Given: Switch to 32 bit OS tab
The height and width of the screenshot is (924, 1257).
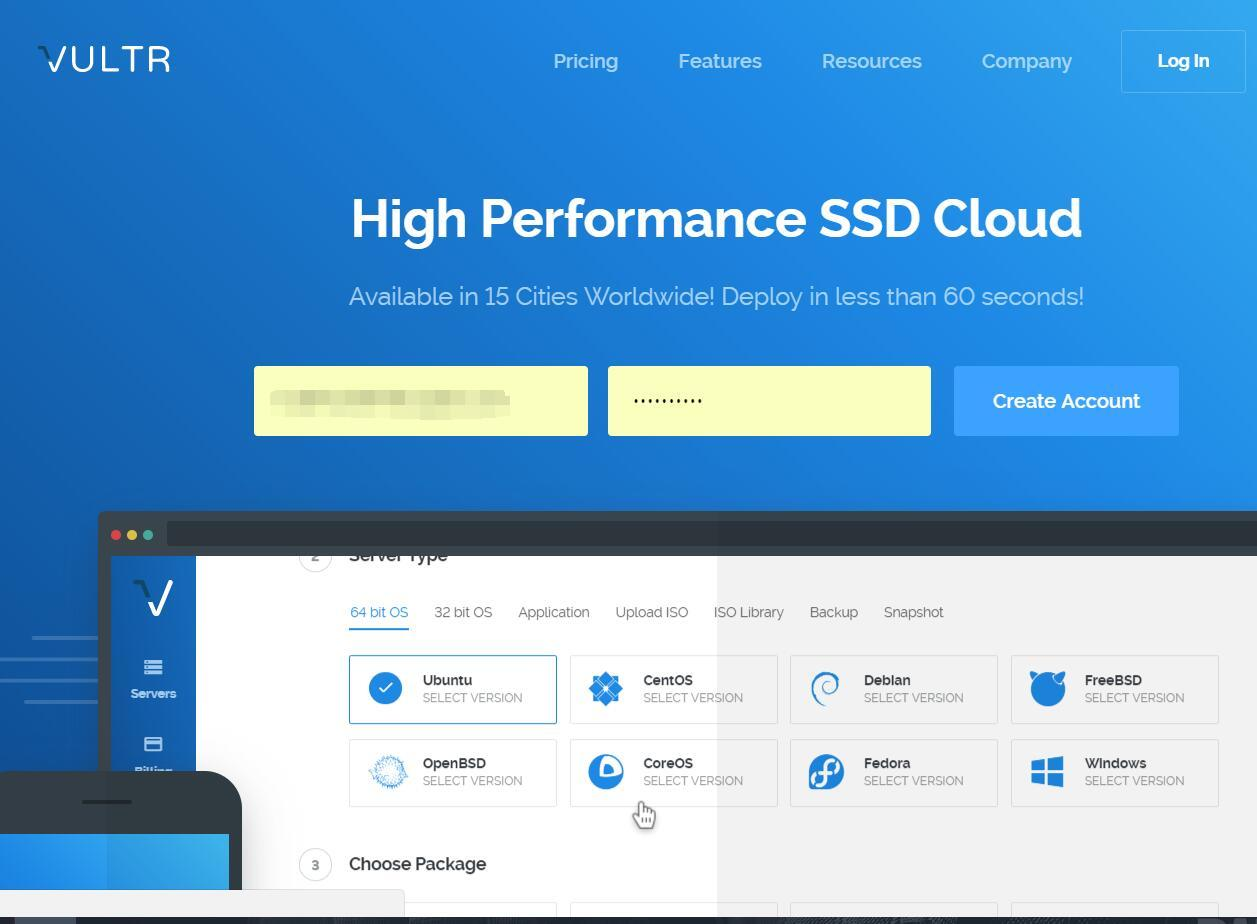Looking at the screenshot, I should point(463,612).
